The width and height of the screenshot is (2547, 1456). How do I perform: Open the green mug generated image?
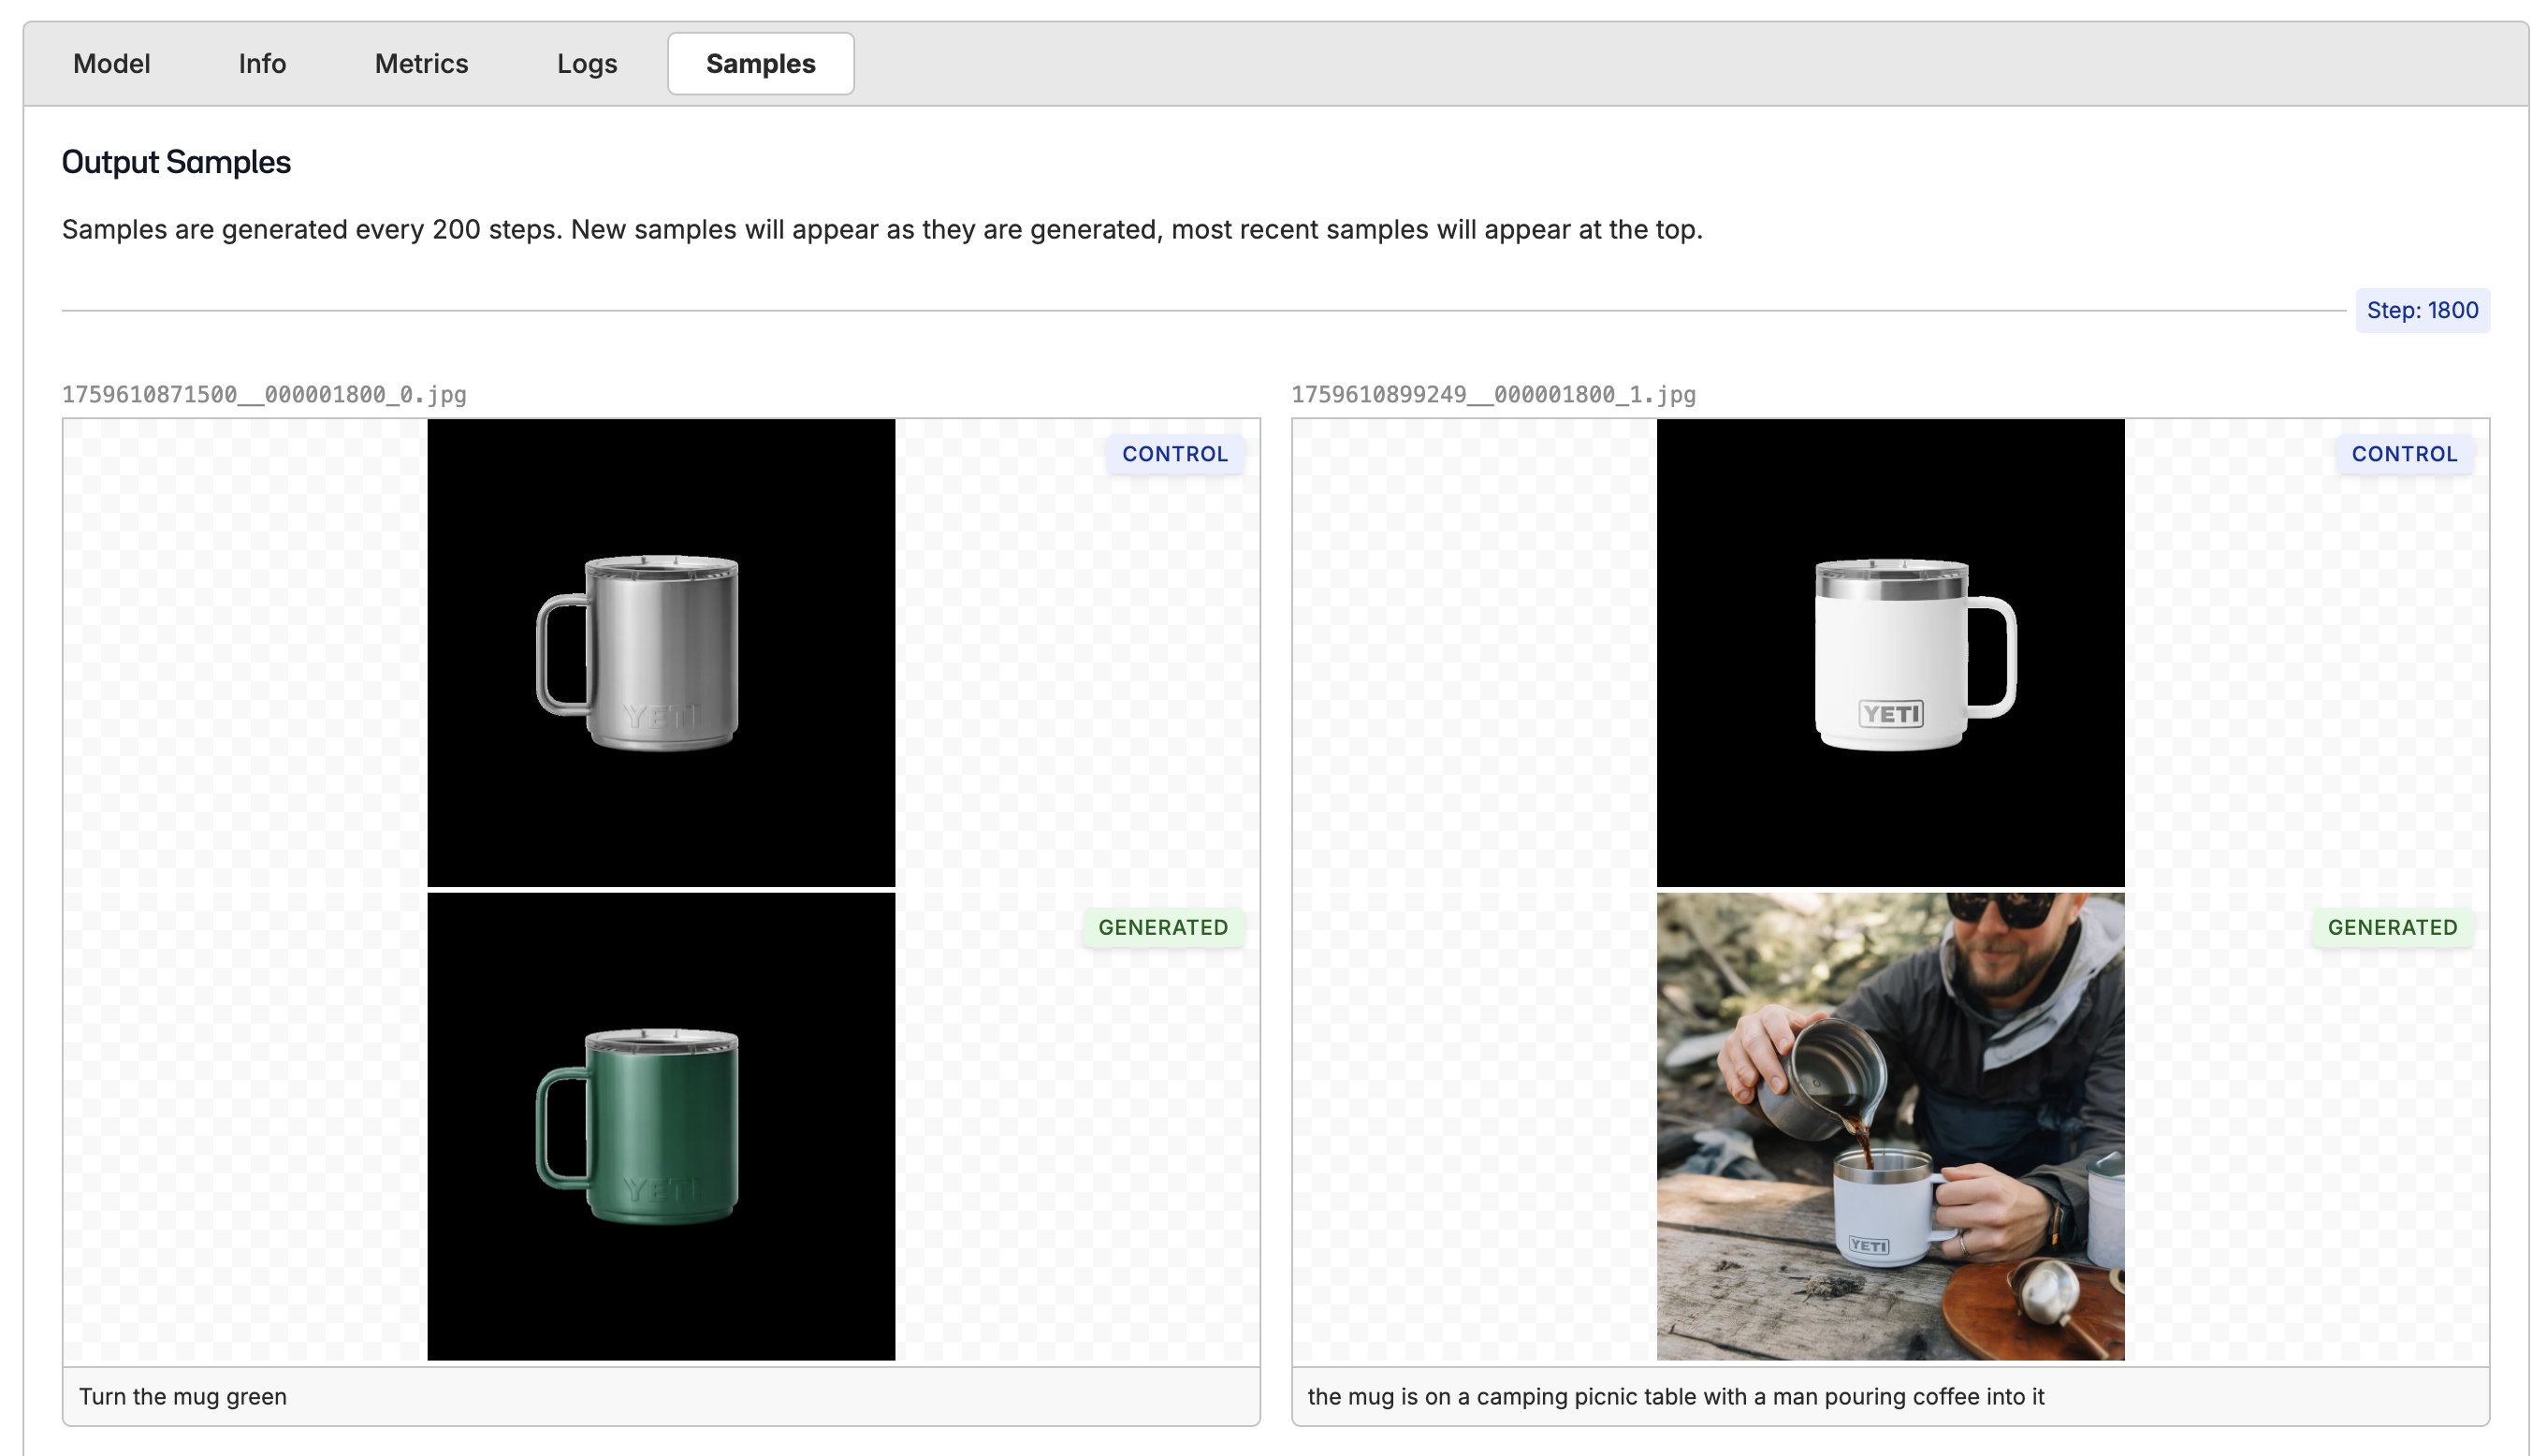660,1126
